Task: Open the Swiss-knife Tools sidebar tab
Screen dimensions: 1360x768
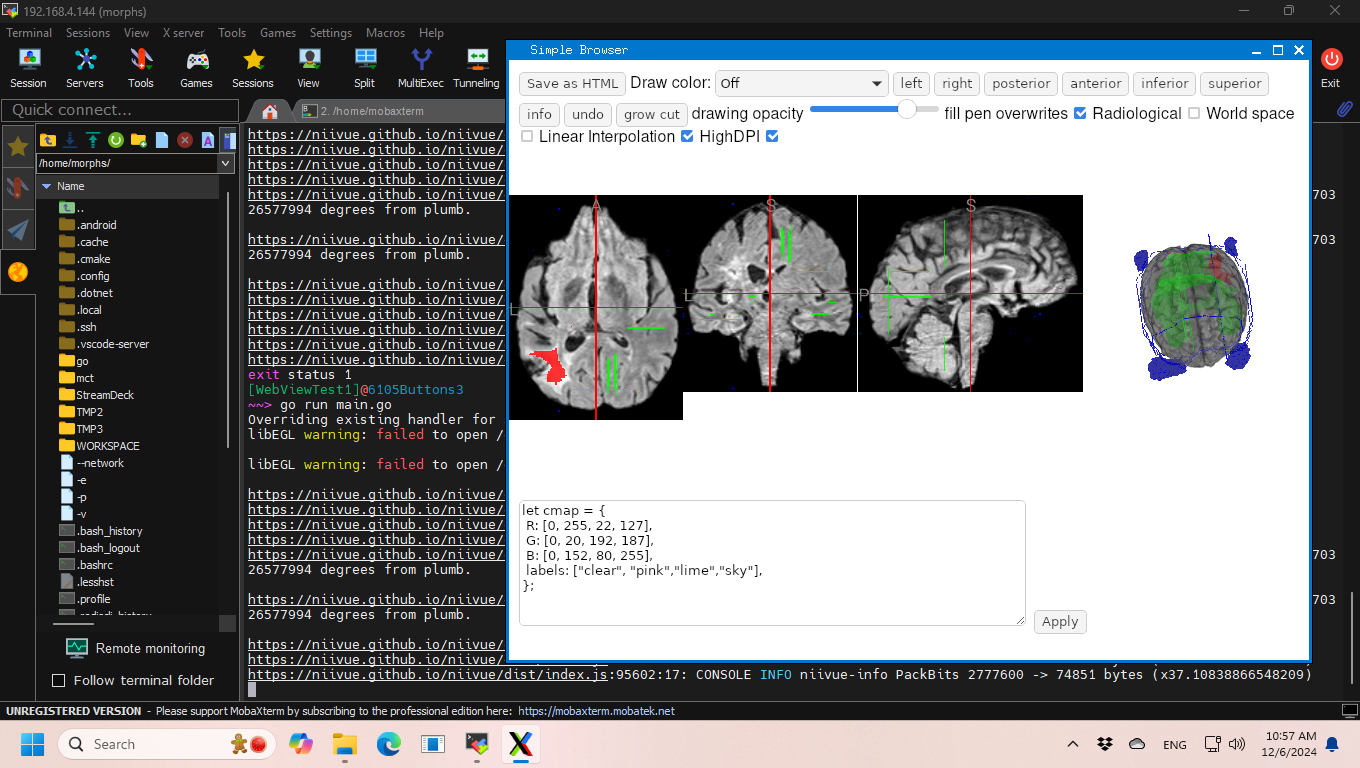Action: coord(18,188)
